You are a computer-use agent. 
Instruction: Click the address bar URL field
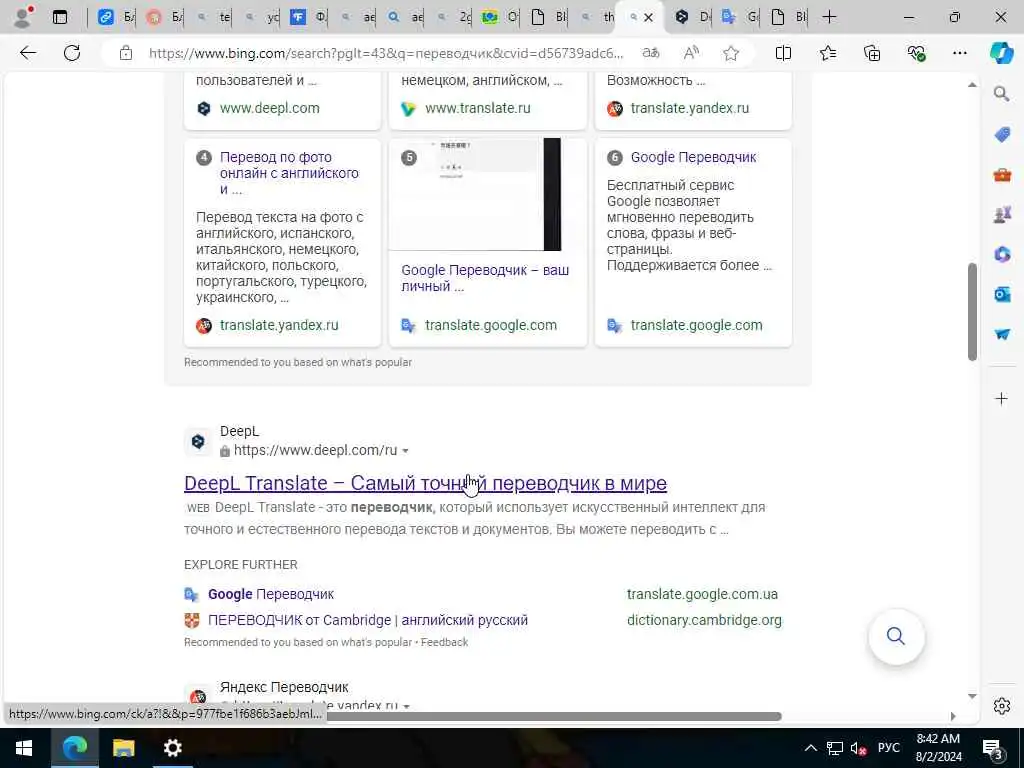point(385,53)
